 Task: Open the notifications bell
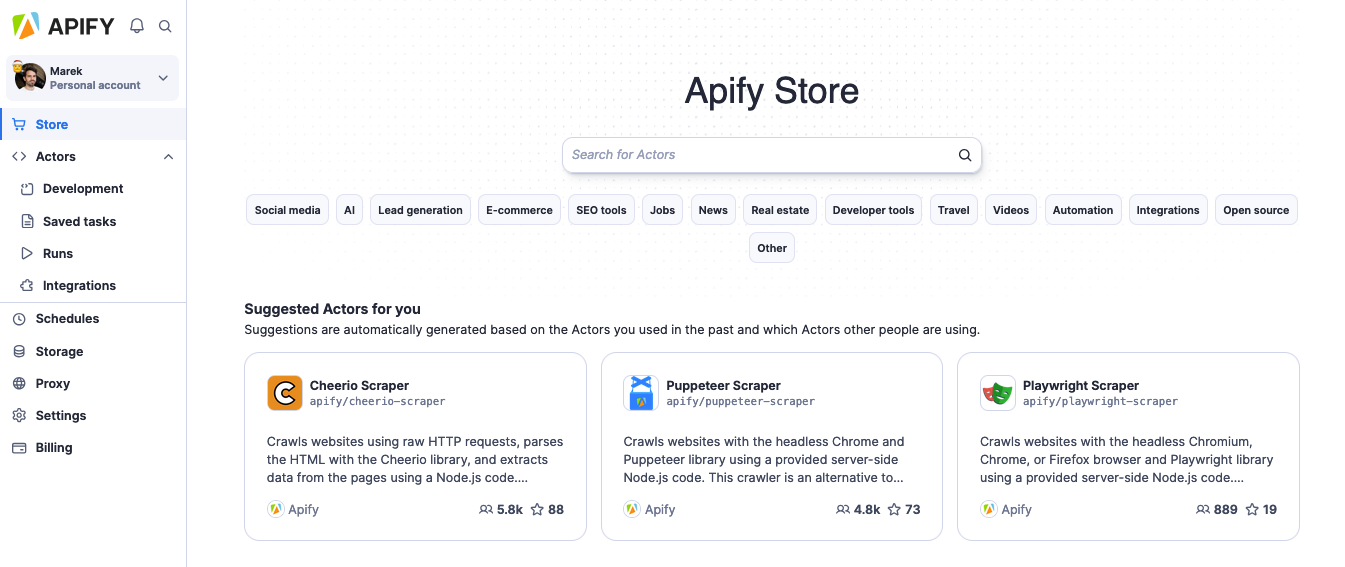pyautogui.click(x=137, y=27)
